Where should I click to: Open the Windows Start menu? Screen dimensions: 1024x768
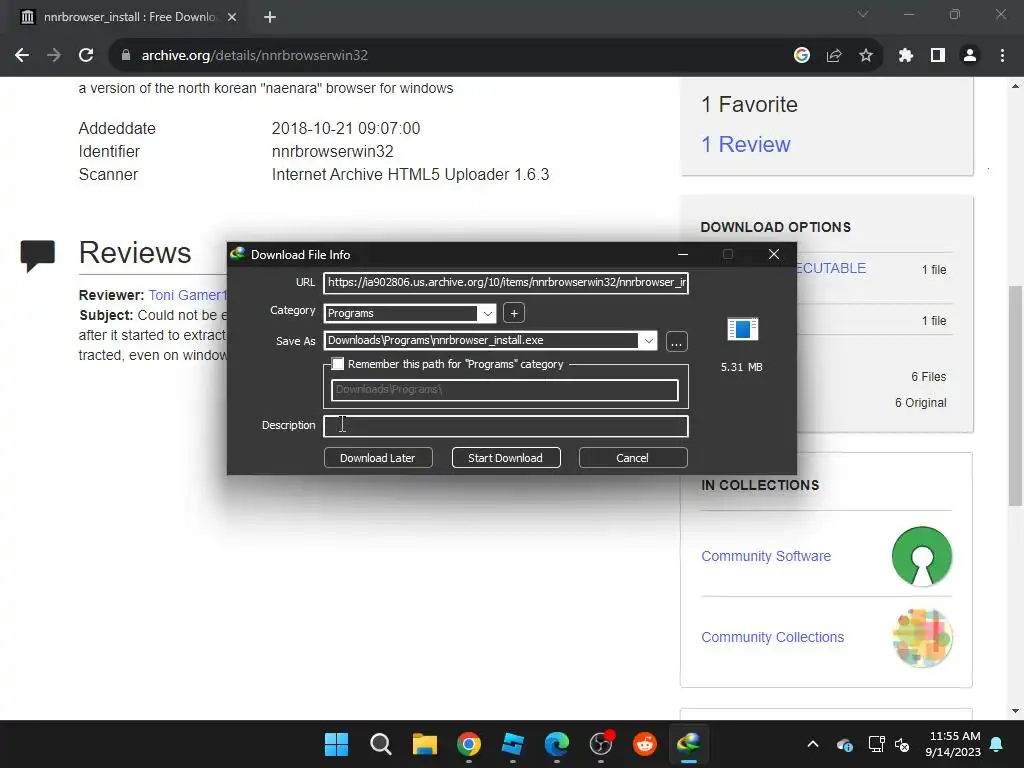tap(336, 744)
